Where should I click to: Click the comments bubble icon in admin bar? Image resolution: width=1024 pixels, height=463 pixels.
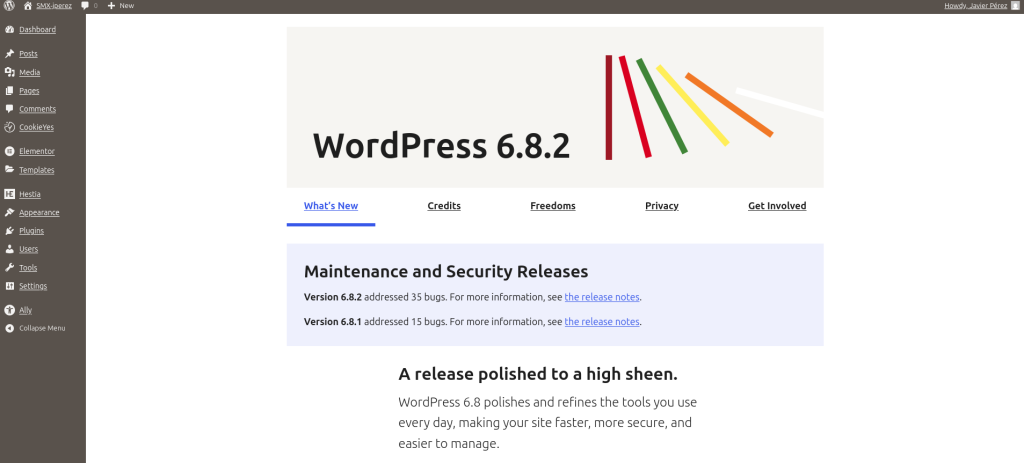(x=84, y=6)
